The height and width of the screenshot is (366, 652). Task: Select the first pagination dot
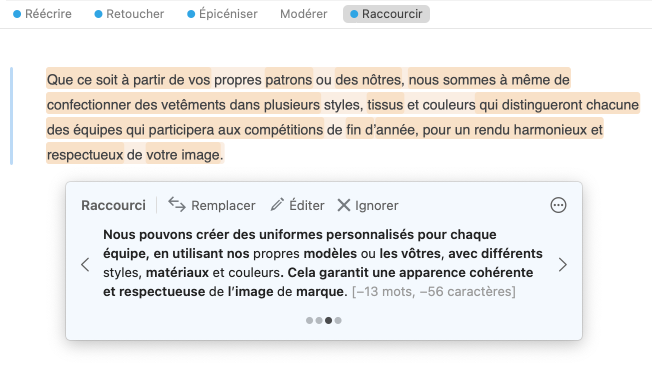309,320
